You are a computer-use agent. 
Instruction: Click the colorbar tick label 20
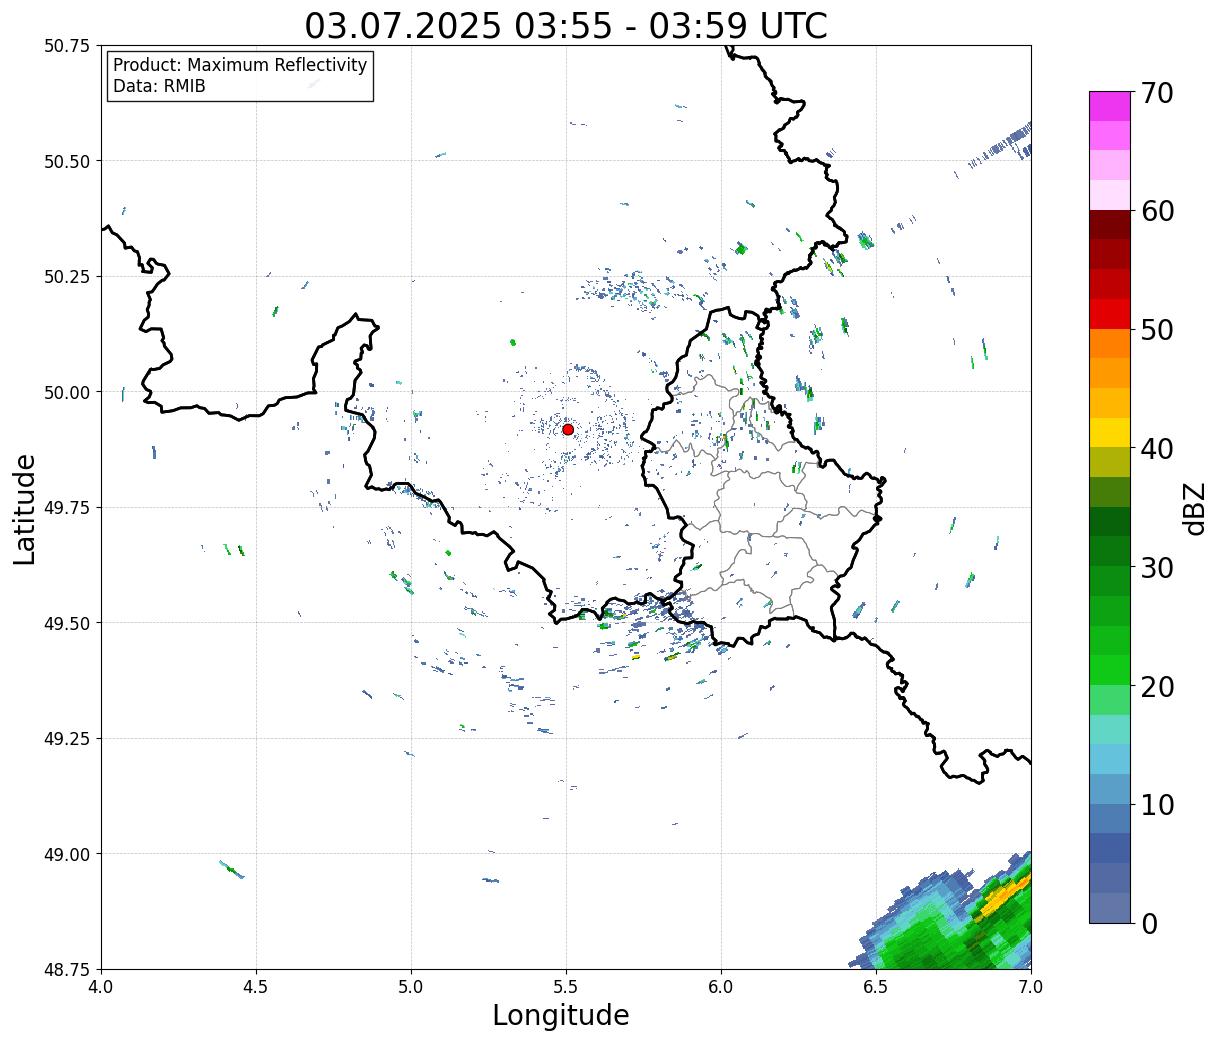pyautogui.click(x=1156, y=686)
